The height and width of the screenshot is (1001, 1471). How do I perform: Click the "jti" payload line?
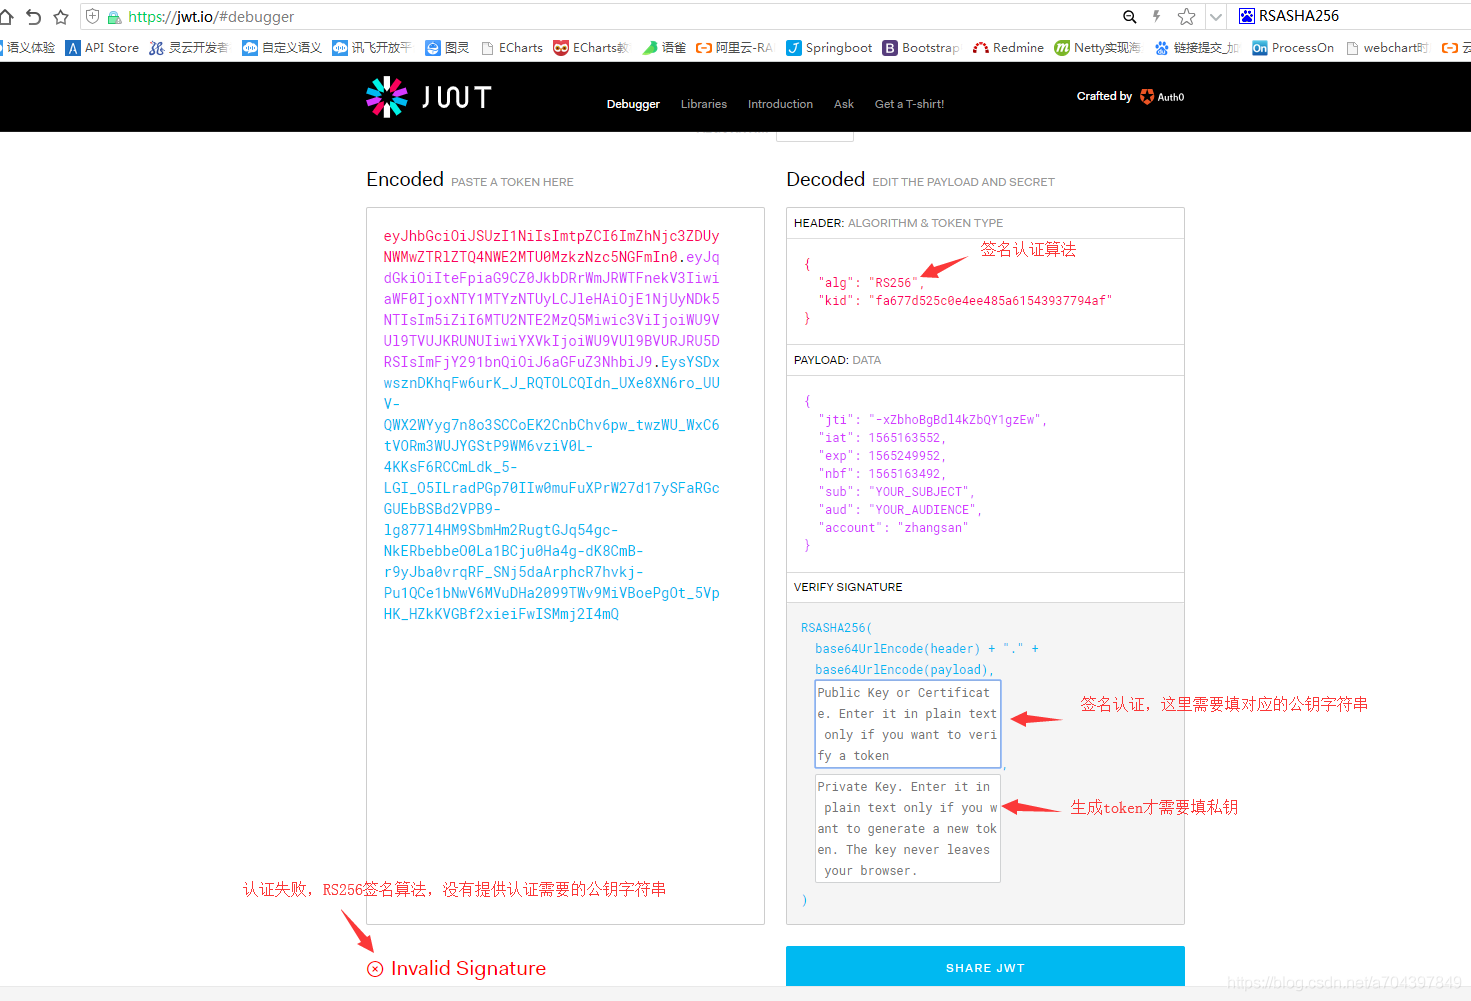coord(932,420)
